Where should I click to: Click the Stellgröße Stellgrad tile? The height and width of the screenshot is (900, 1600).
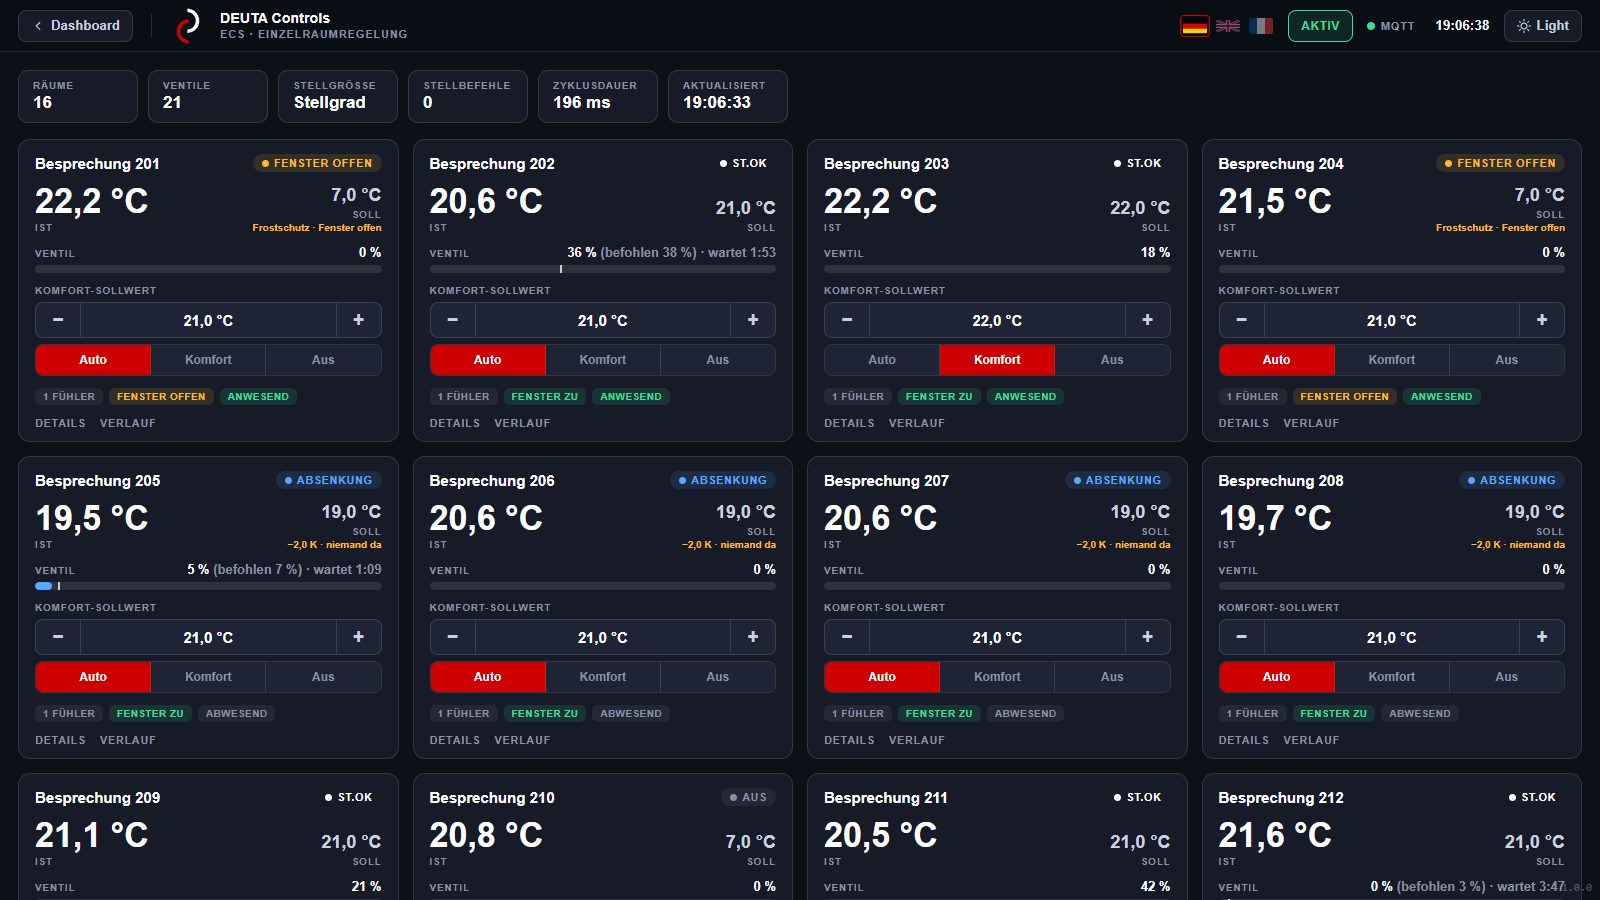338,96
